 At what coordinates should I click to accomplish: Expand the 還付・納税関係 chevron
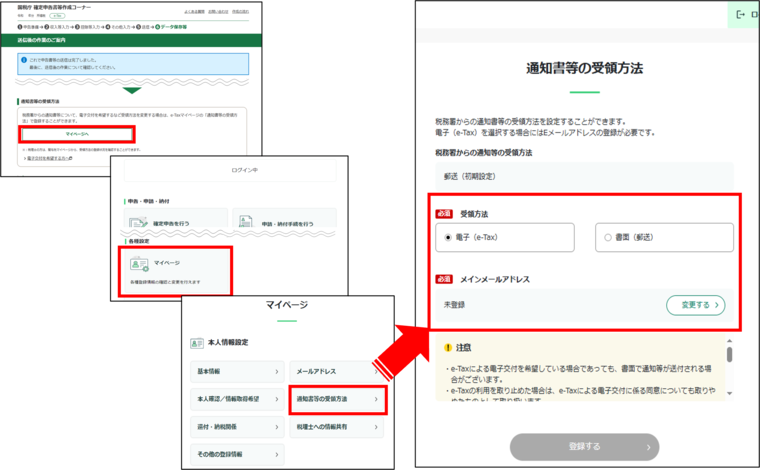point(277,427)
